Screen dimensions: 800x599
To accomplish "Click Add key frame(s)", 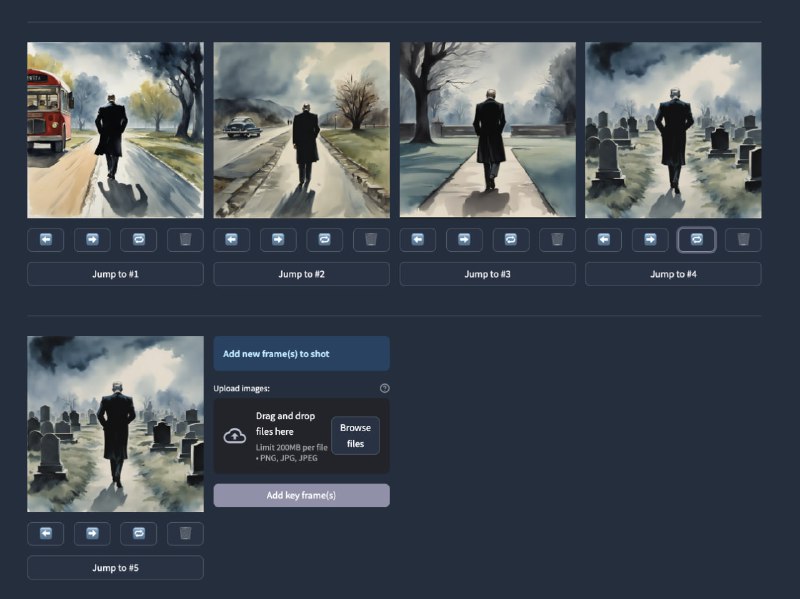I will pos(301,495).
